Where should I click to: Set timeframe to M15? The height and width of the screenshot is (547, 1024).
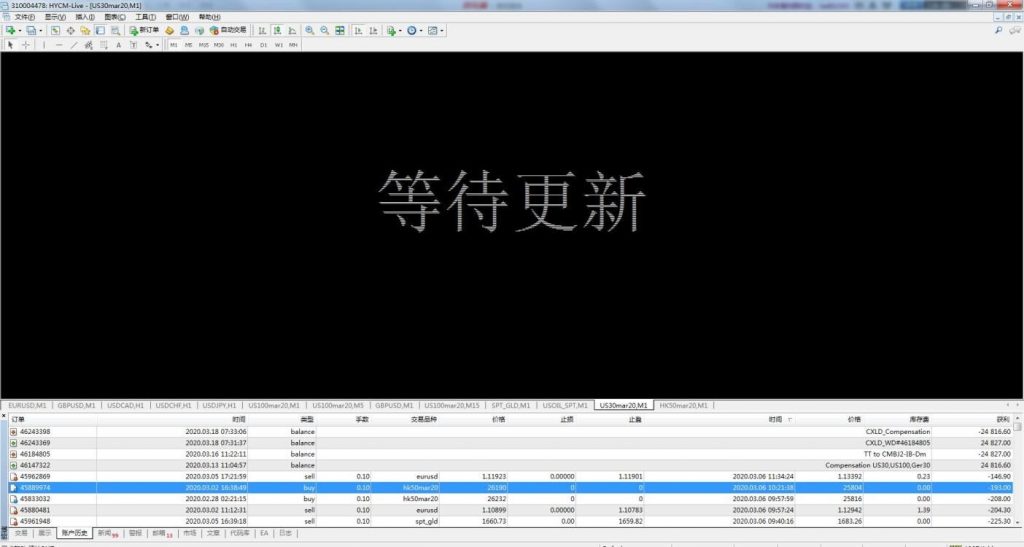(204, 45)
